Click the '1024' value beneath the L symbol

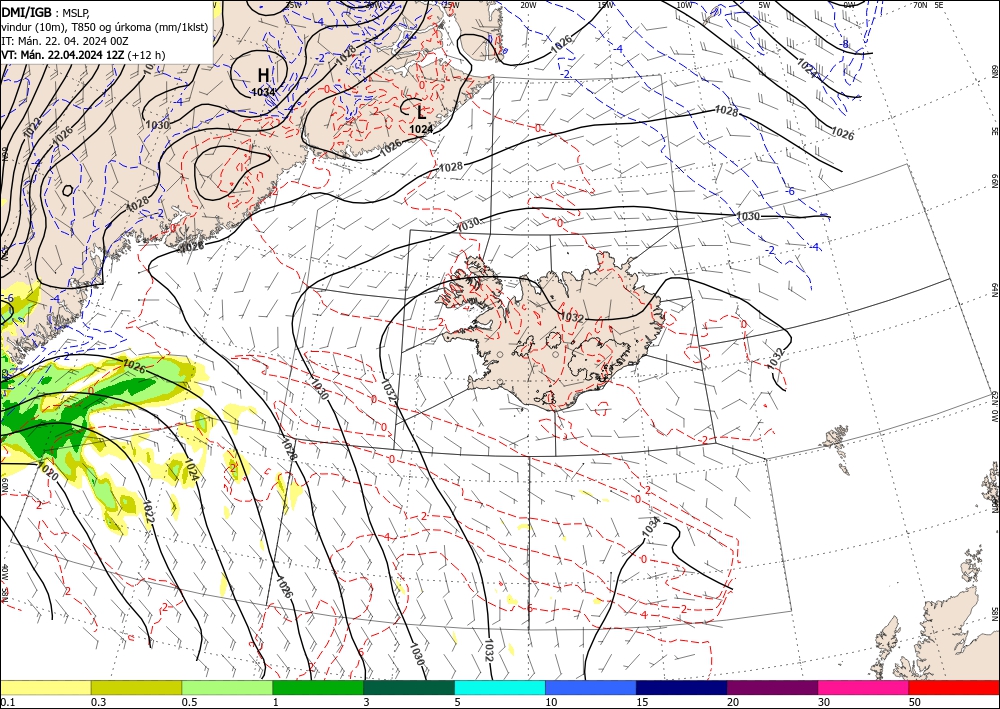421,129
